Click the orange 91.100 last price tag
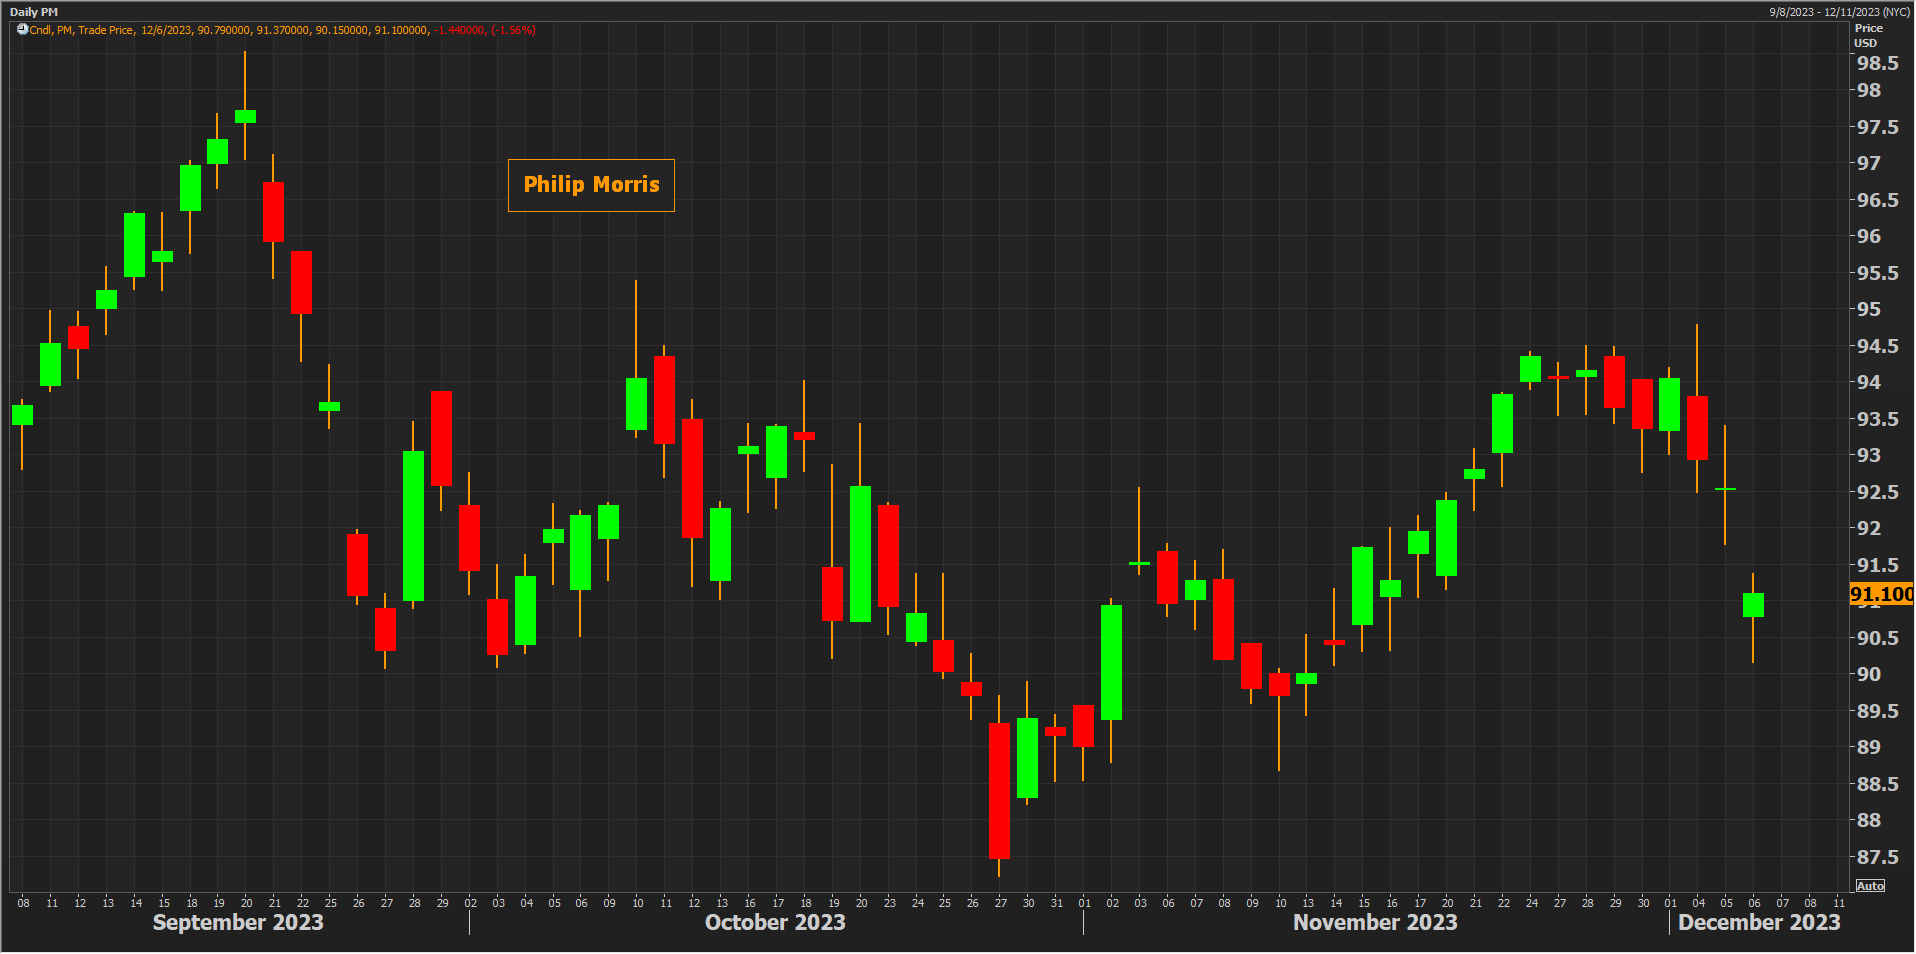This screenshot has width=1916, height=954. 1880,595
